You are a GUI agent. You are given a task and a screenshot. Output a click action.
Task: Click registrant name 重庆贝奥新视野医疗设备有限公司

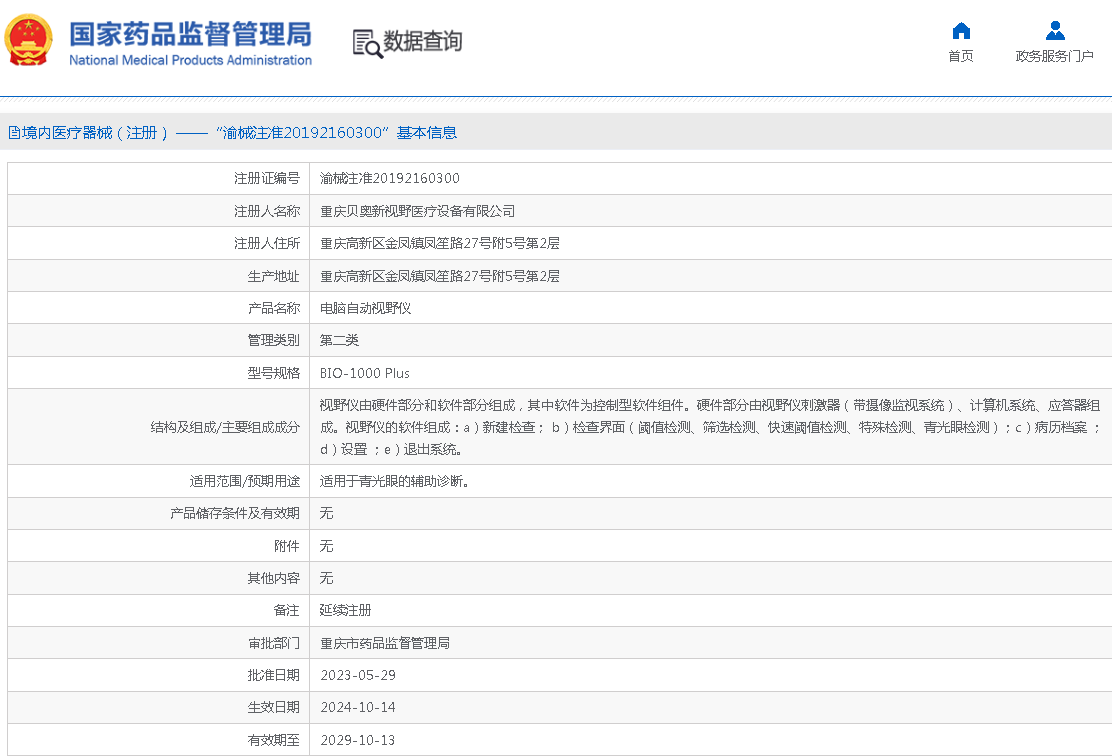[x=417, y=211]
